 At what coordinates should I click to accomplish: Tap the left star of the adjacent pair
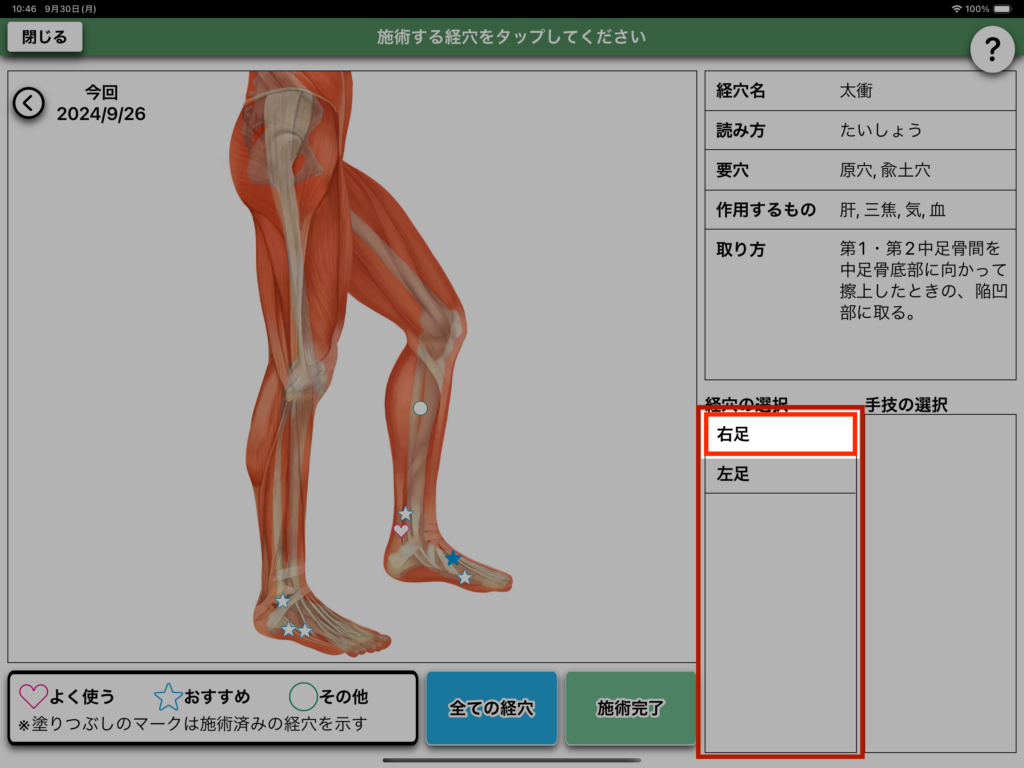[x=288, y=629]
